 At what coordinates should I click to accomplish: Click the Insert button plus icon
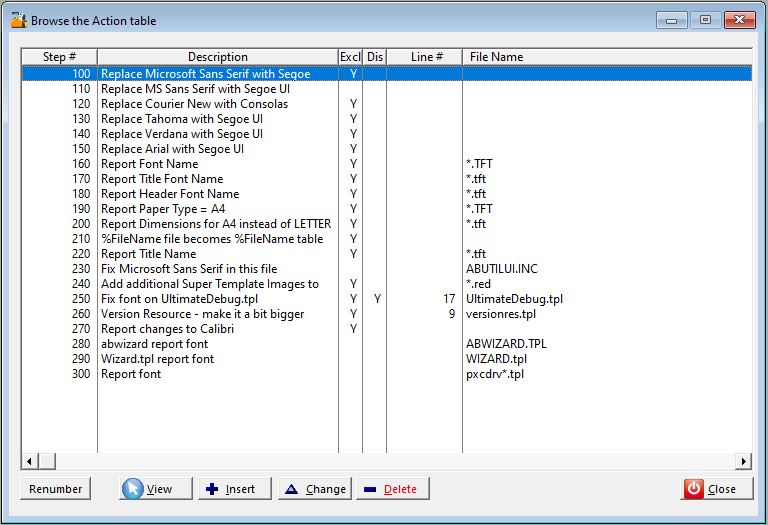[x=212, y=489]
